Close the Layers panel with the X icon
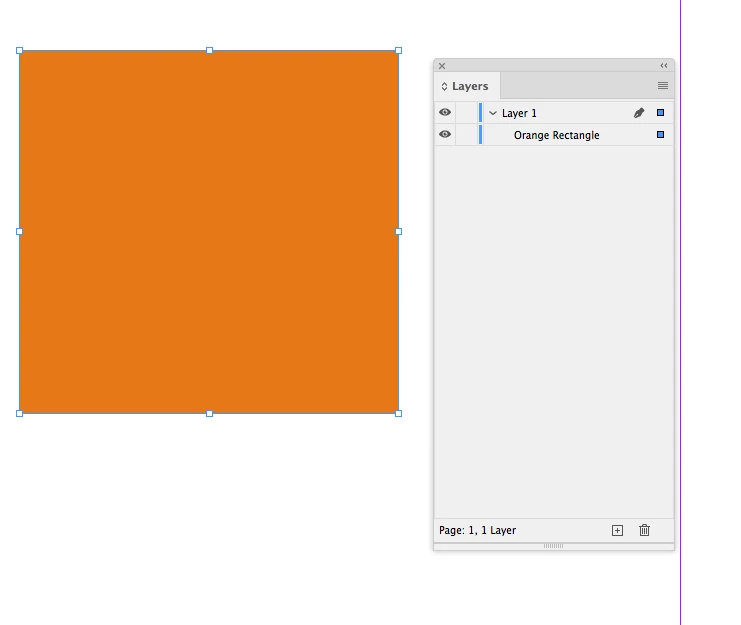741x625 pixels. (x=442, y=66)
